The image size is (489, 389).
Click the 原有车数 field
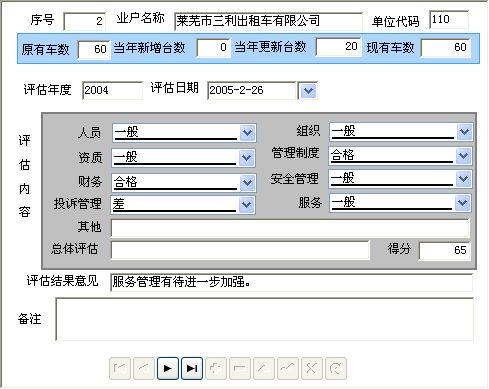coord(94,49)
